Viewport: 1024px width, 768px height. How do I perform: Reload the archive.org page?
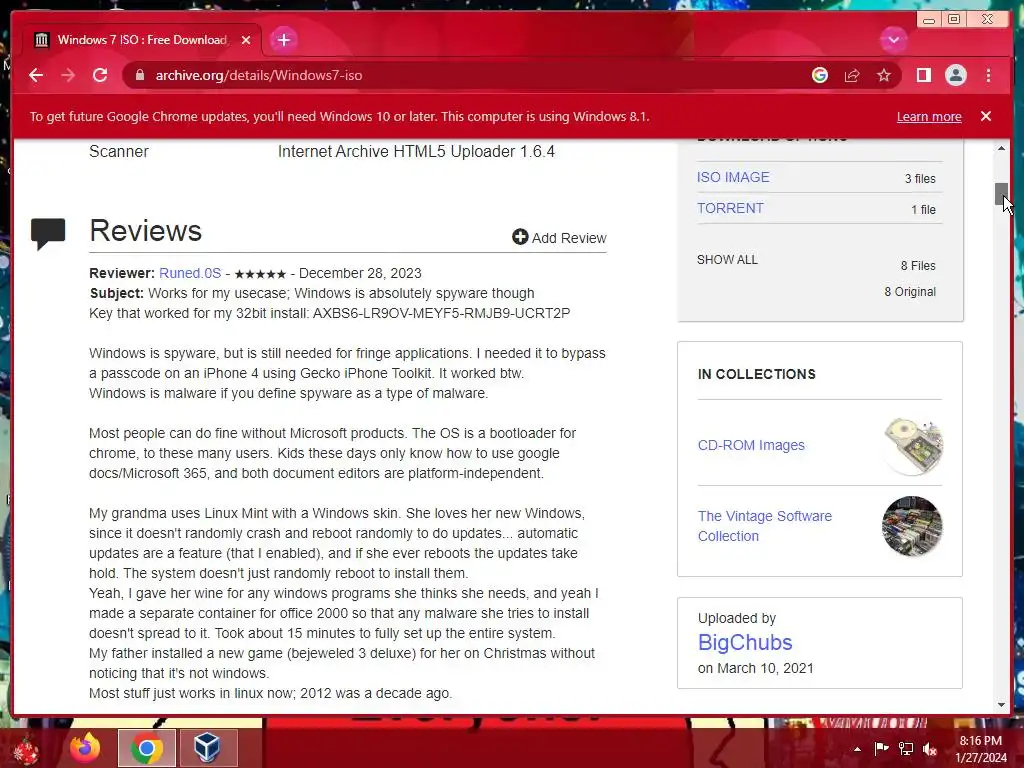click(x=100, y=75)
